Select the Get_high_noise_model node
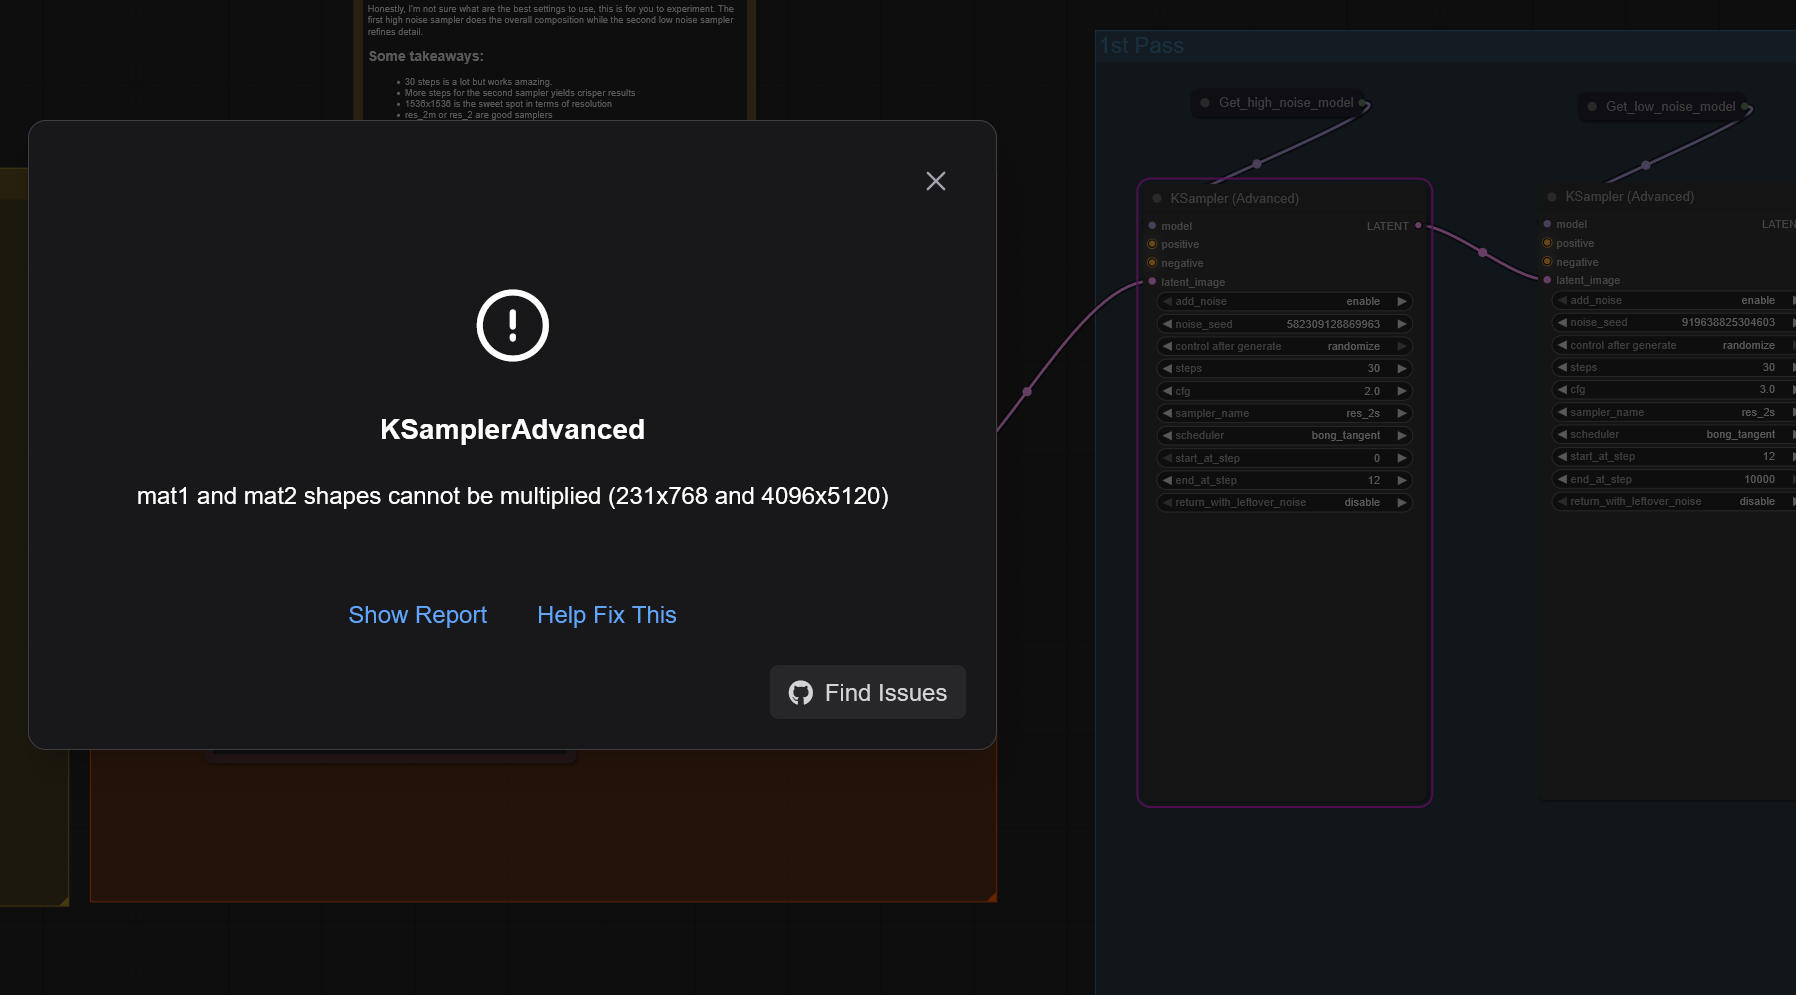This screenshot has height=995, width=1796. click(1280, 102)
